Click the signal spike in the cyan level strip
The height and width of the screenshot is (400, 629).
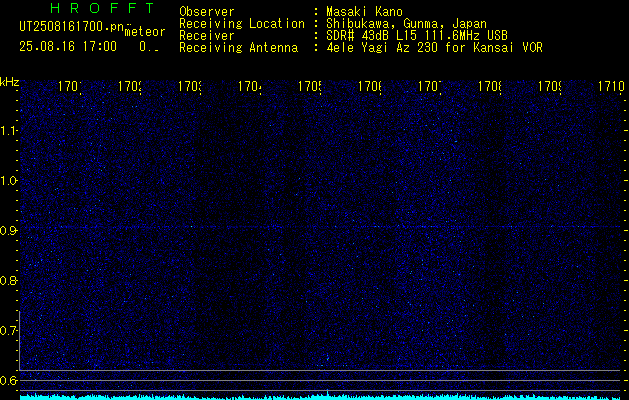[x=328, y=392]
